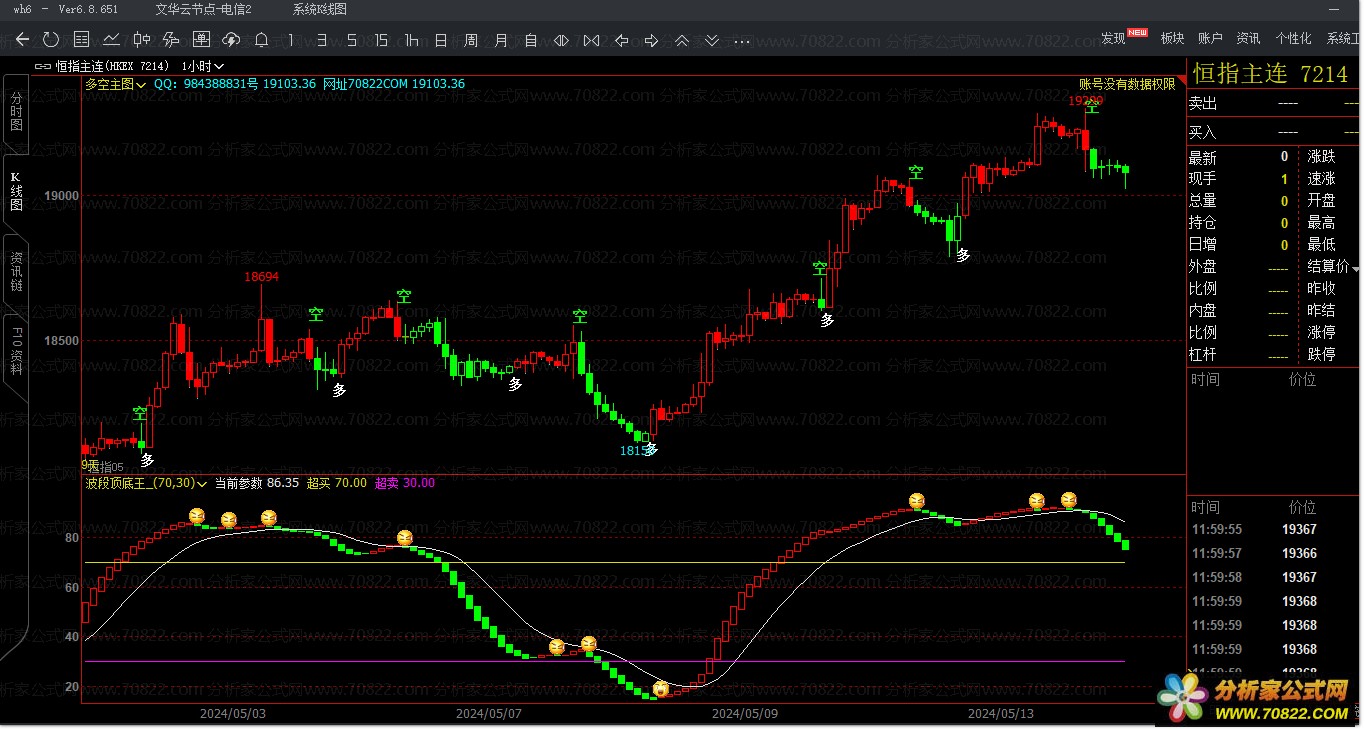
Task: Click the 超买 70.00 label
Action: click(336, 483)
